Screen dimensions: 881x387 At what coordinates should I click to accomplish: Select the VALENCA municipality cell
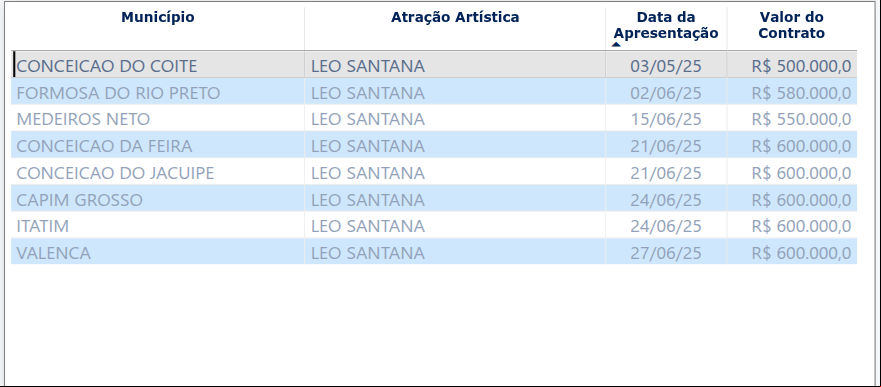(158, 253)
